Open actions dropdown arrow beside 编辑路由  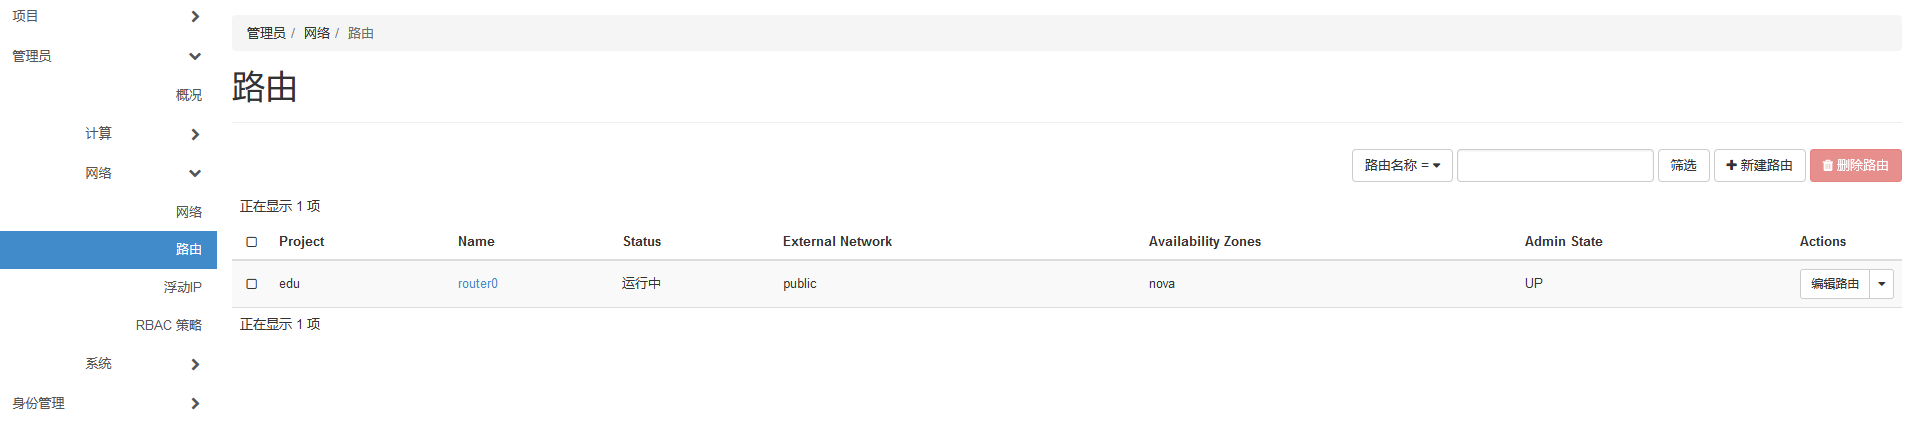tap(1881, 284)
